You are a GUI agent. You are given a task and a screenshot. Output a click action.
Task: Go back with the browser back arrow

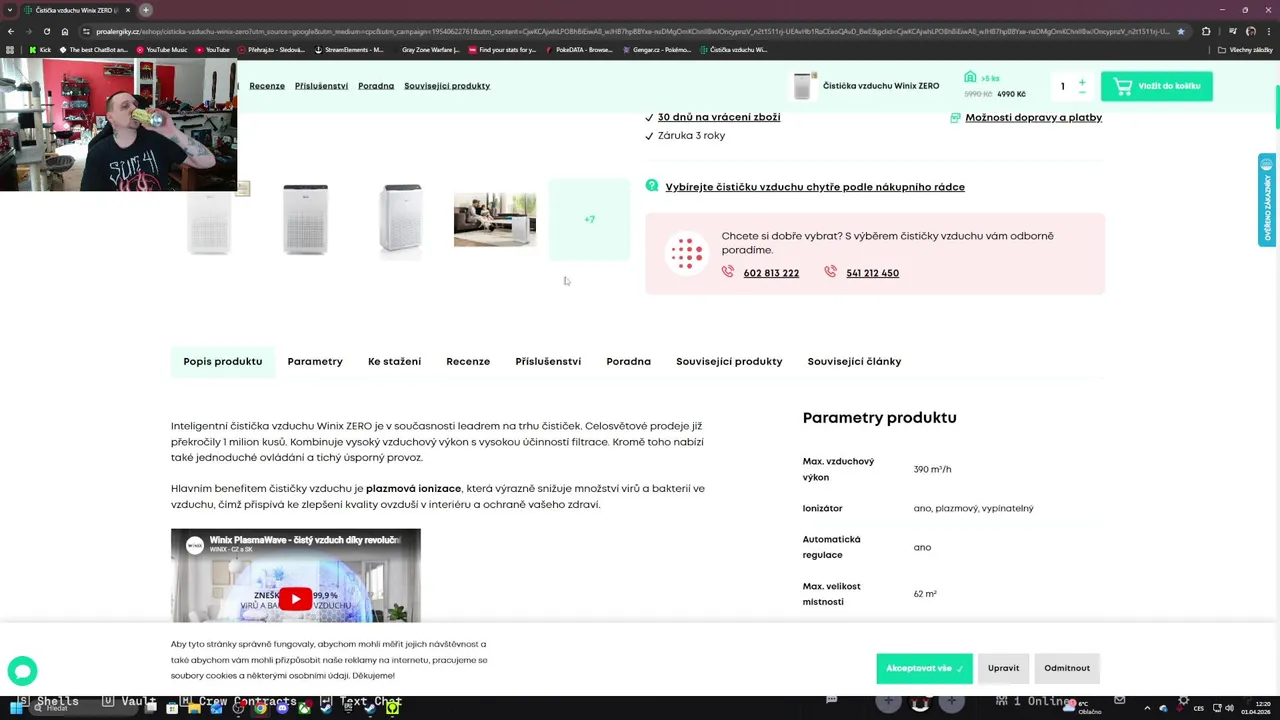[11, 31]
